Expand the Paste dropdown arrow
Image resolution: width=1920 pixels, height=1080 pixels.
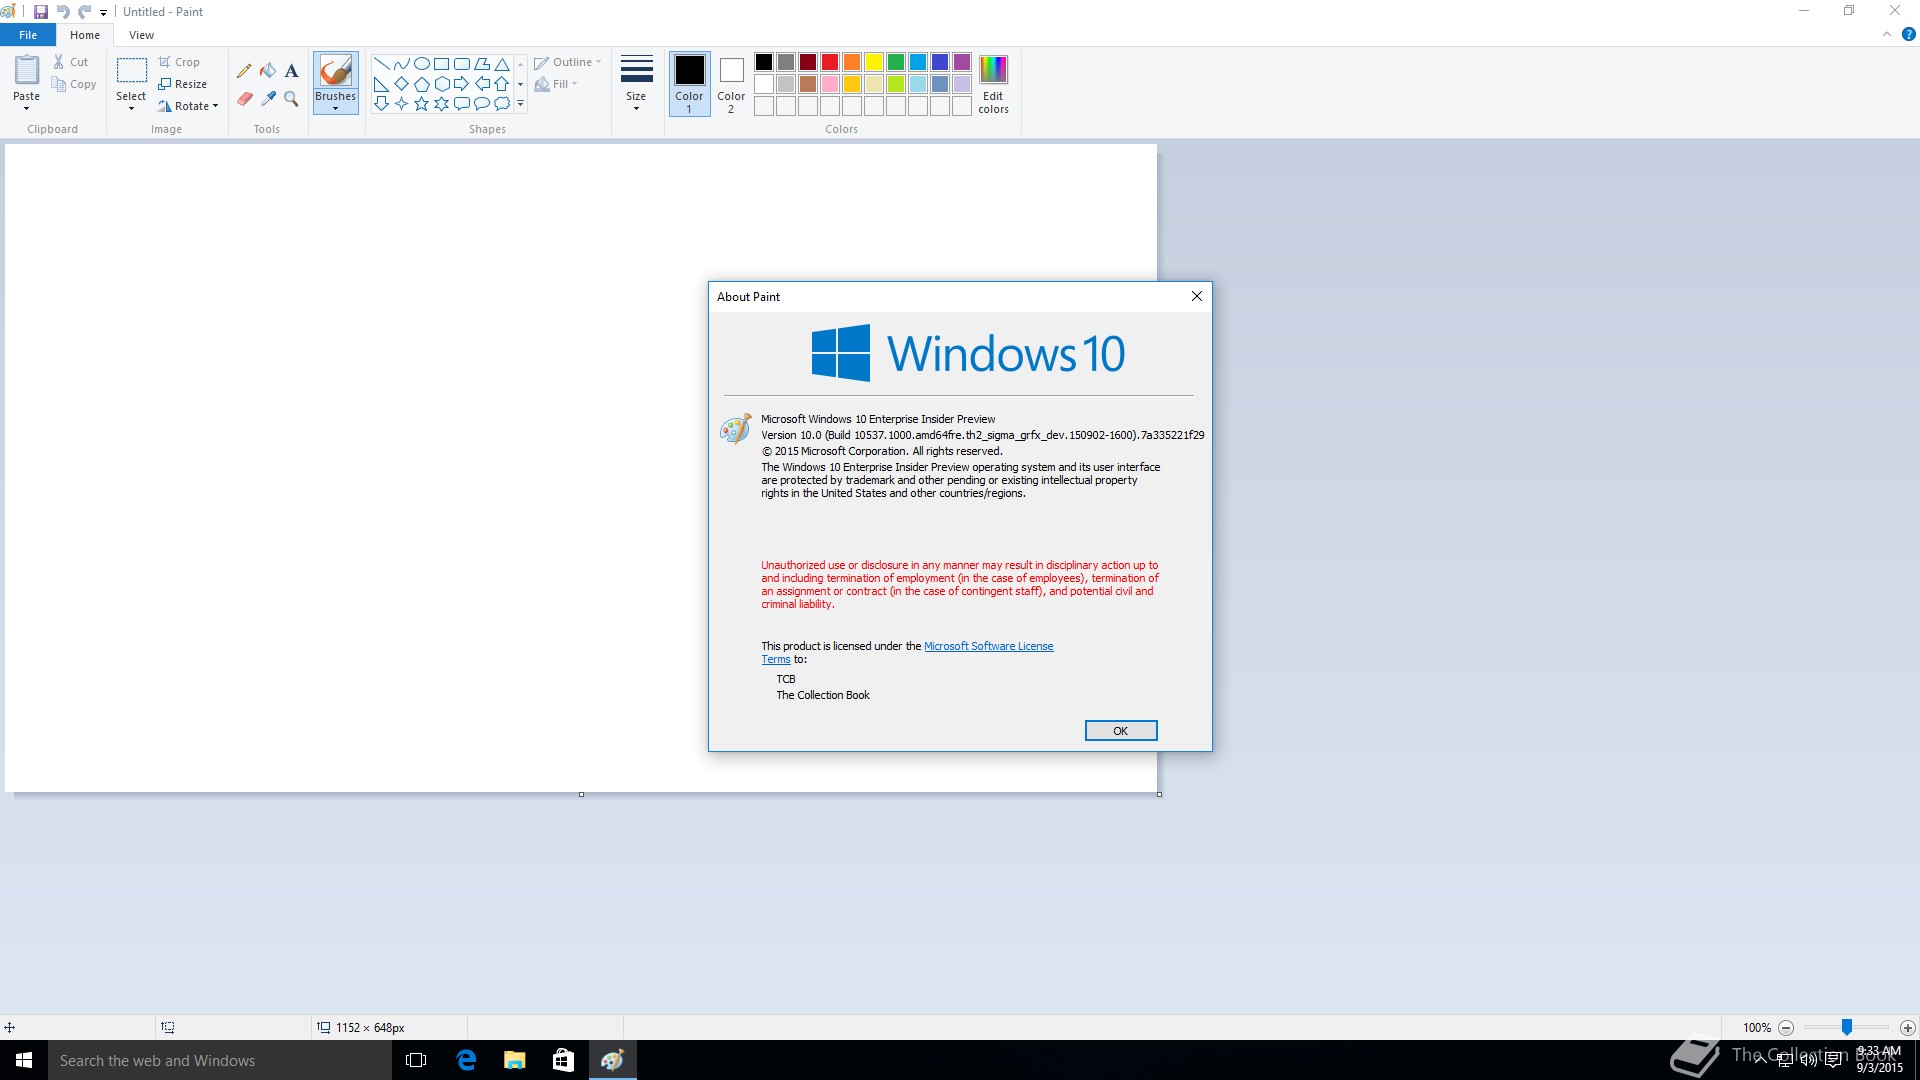[27, 108]
